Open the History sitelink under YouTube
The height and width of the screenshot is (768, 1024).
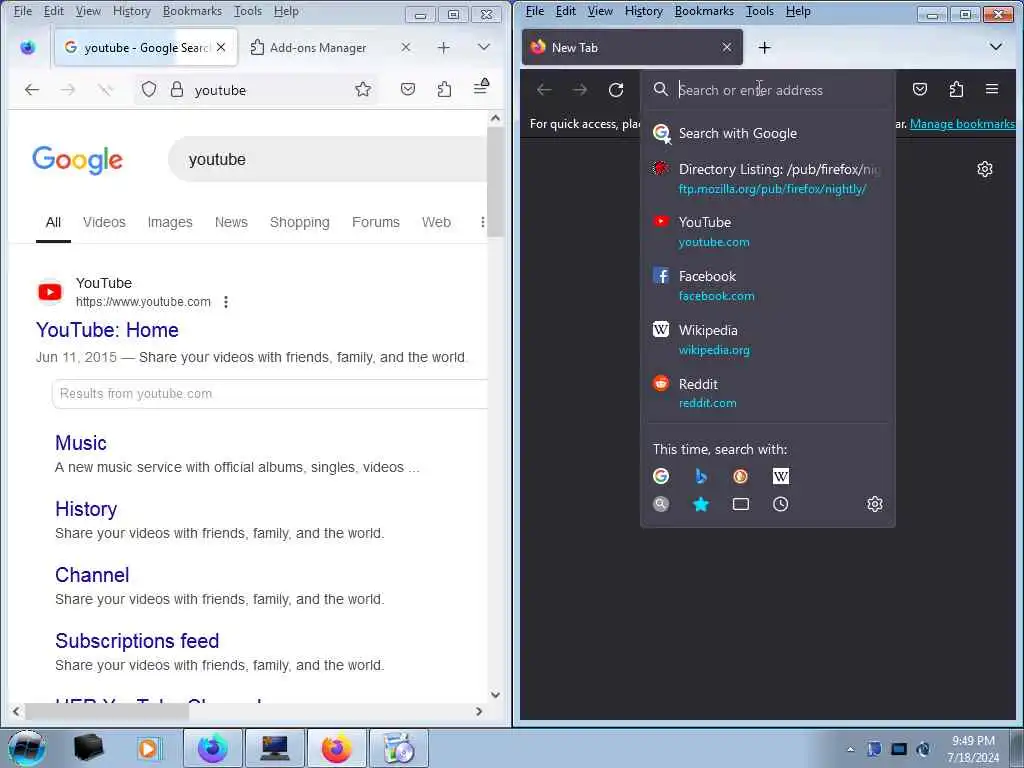(x=86, y=509)
